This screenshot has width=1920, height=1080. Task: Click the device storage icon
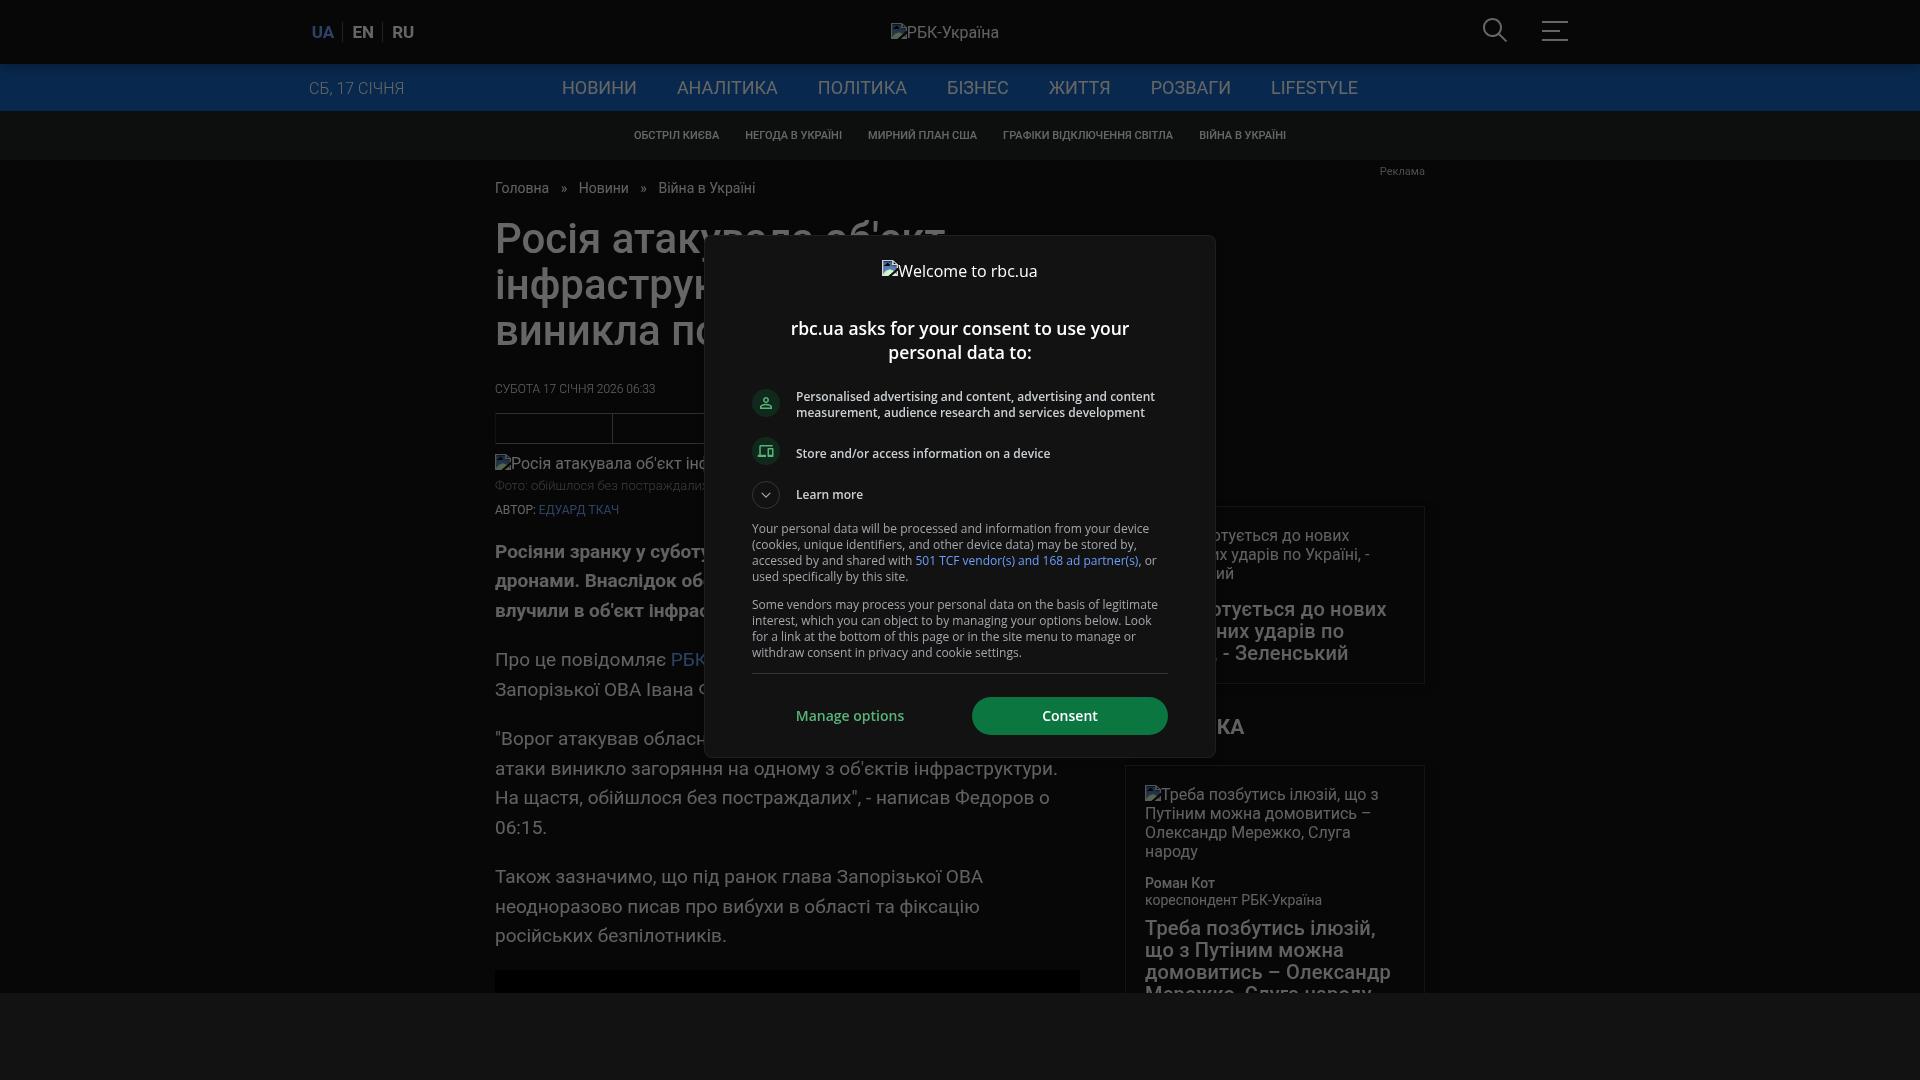pyautogui.click(x=766, y=452)
